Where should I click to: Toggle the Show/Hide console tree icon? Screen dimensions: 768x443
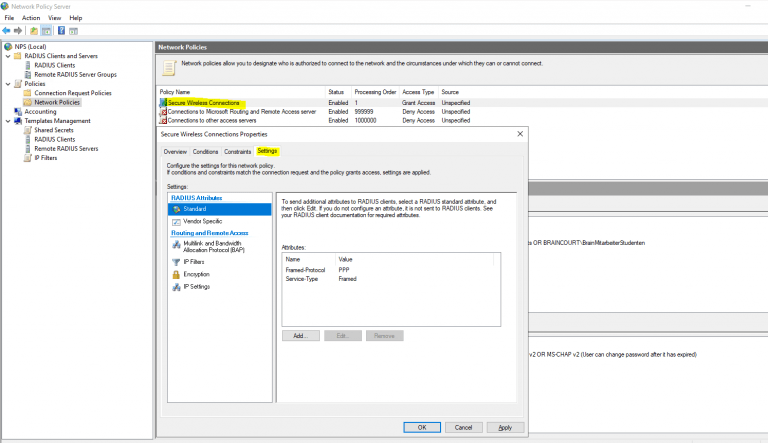point(46,31)
